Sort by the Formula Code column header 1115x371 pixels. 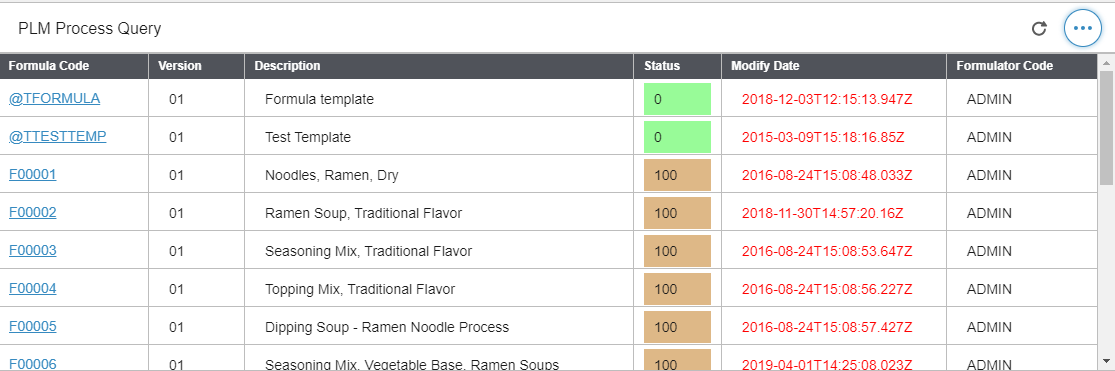point(74,66)
